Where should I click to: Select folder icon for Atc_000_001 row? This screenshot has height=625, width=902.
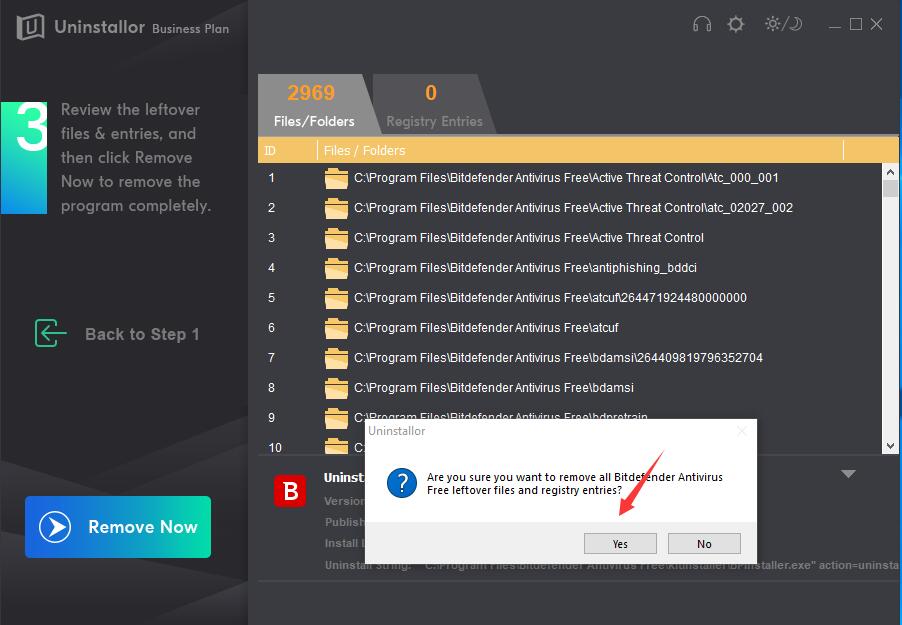coord(336,178)
